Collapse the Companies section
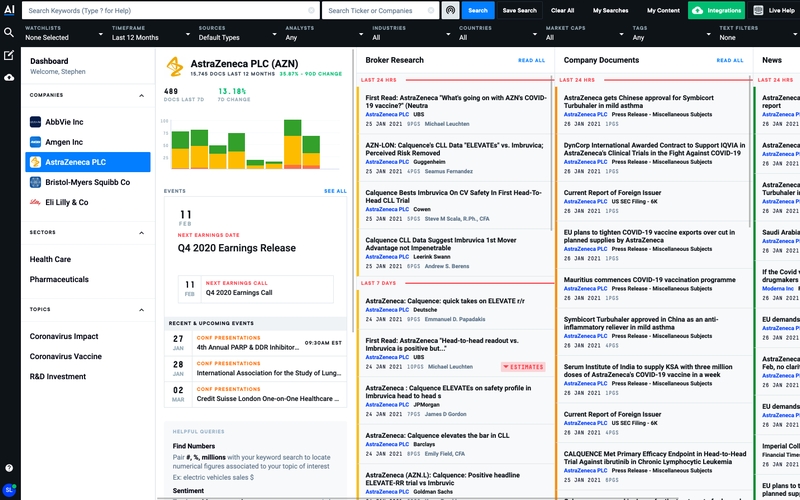 141,95
